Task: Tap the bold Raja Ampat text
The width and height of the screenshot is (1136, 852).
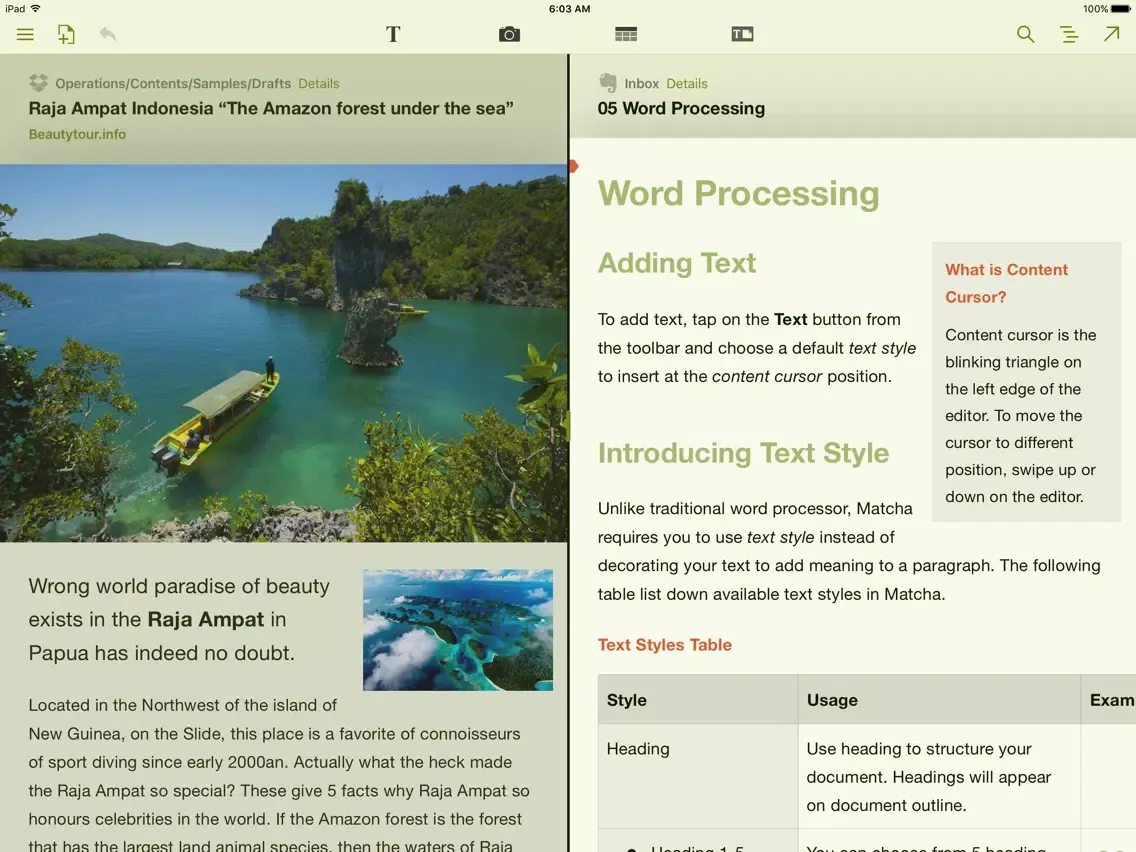Action: tap(206, 619)
